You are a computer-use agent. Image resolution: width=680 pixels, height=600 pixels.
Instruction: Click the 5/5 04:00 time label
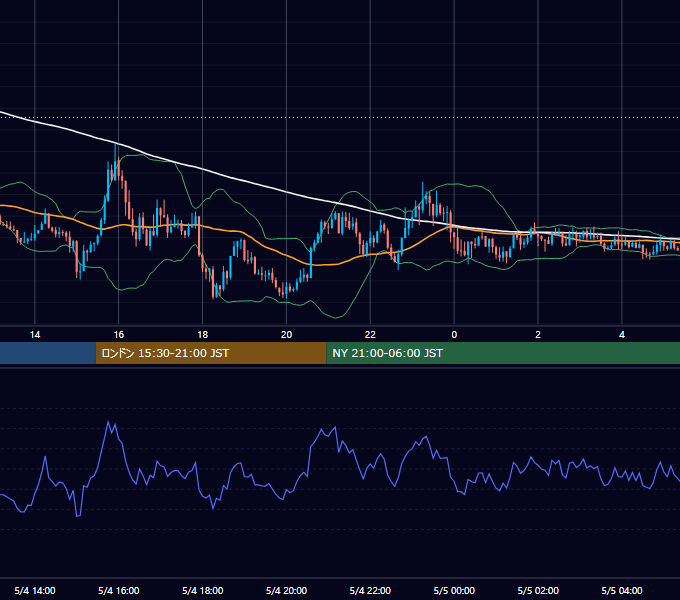click(622, 590)
